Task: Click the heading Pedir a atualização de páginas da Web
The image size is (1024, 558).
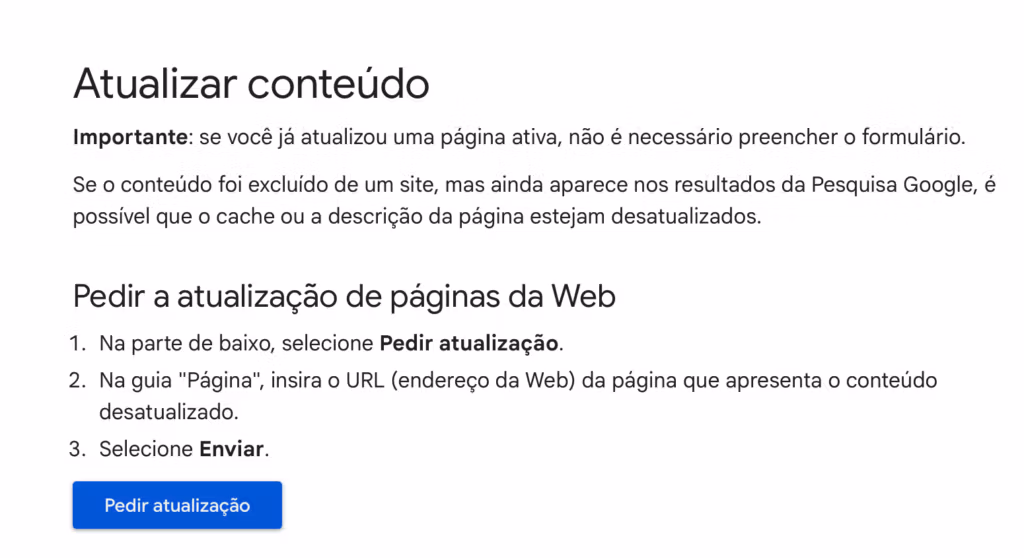Action: (x=344, y=296)
